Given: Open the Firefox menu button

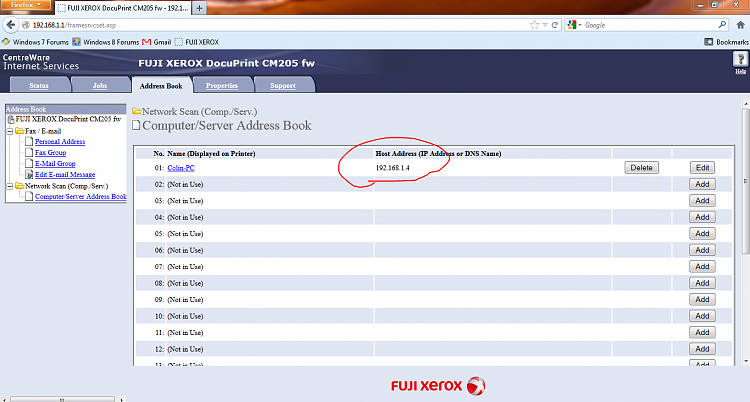Looking at the screenshot, I should click(x=25, y=5).
